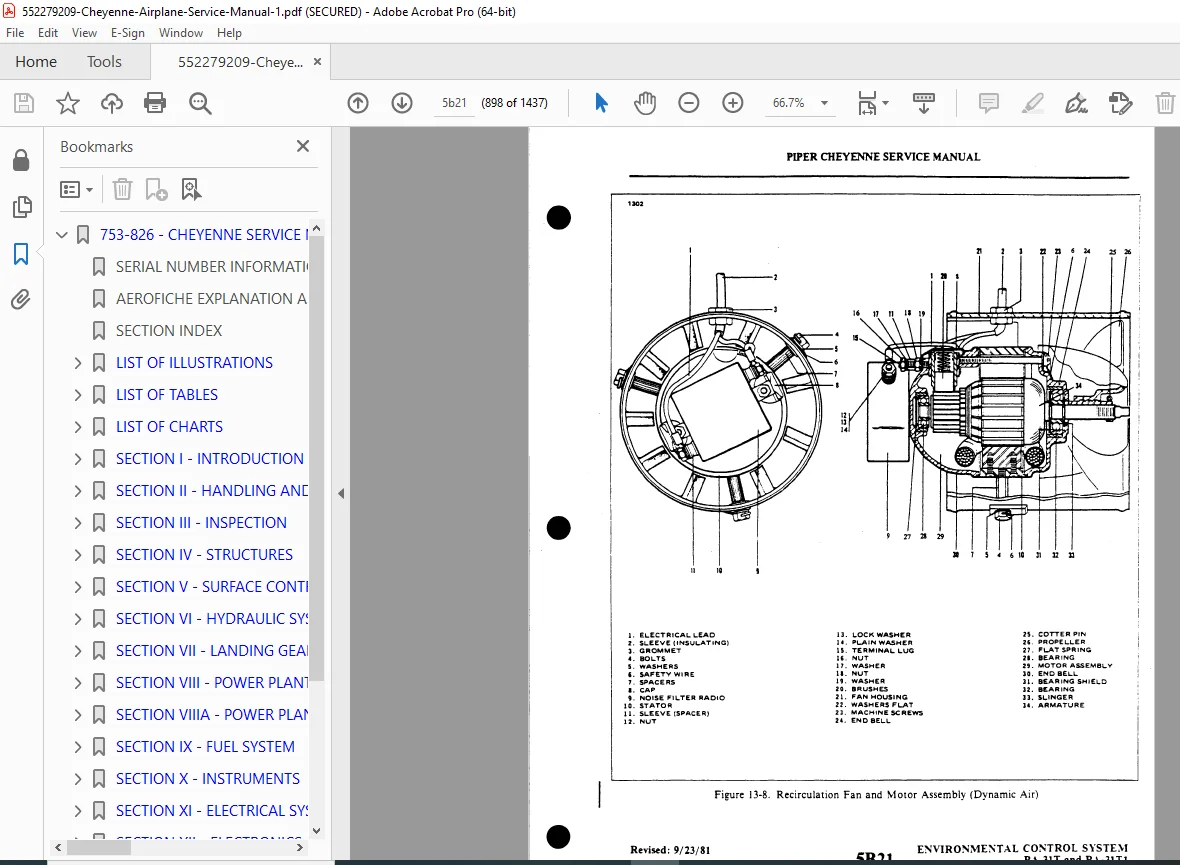Viewport: 1180px width, 865px height.
Task: Add a new bookmark icon
Action: pyautogui.click(x=157, y=189)
